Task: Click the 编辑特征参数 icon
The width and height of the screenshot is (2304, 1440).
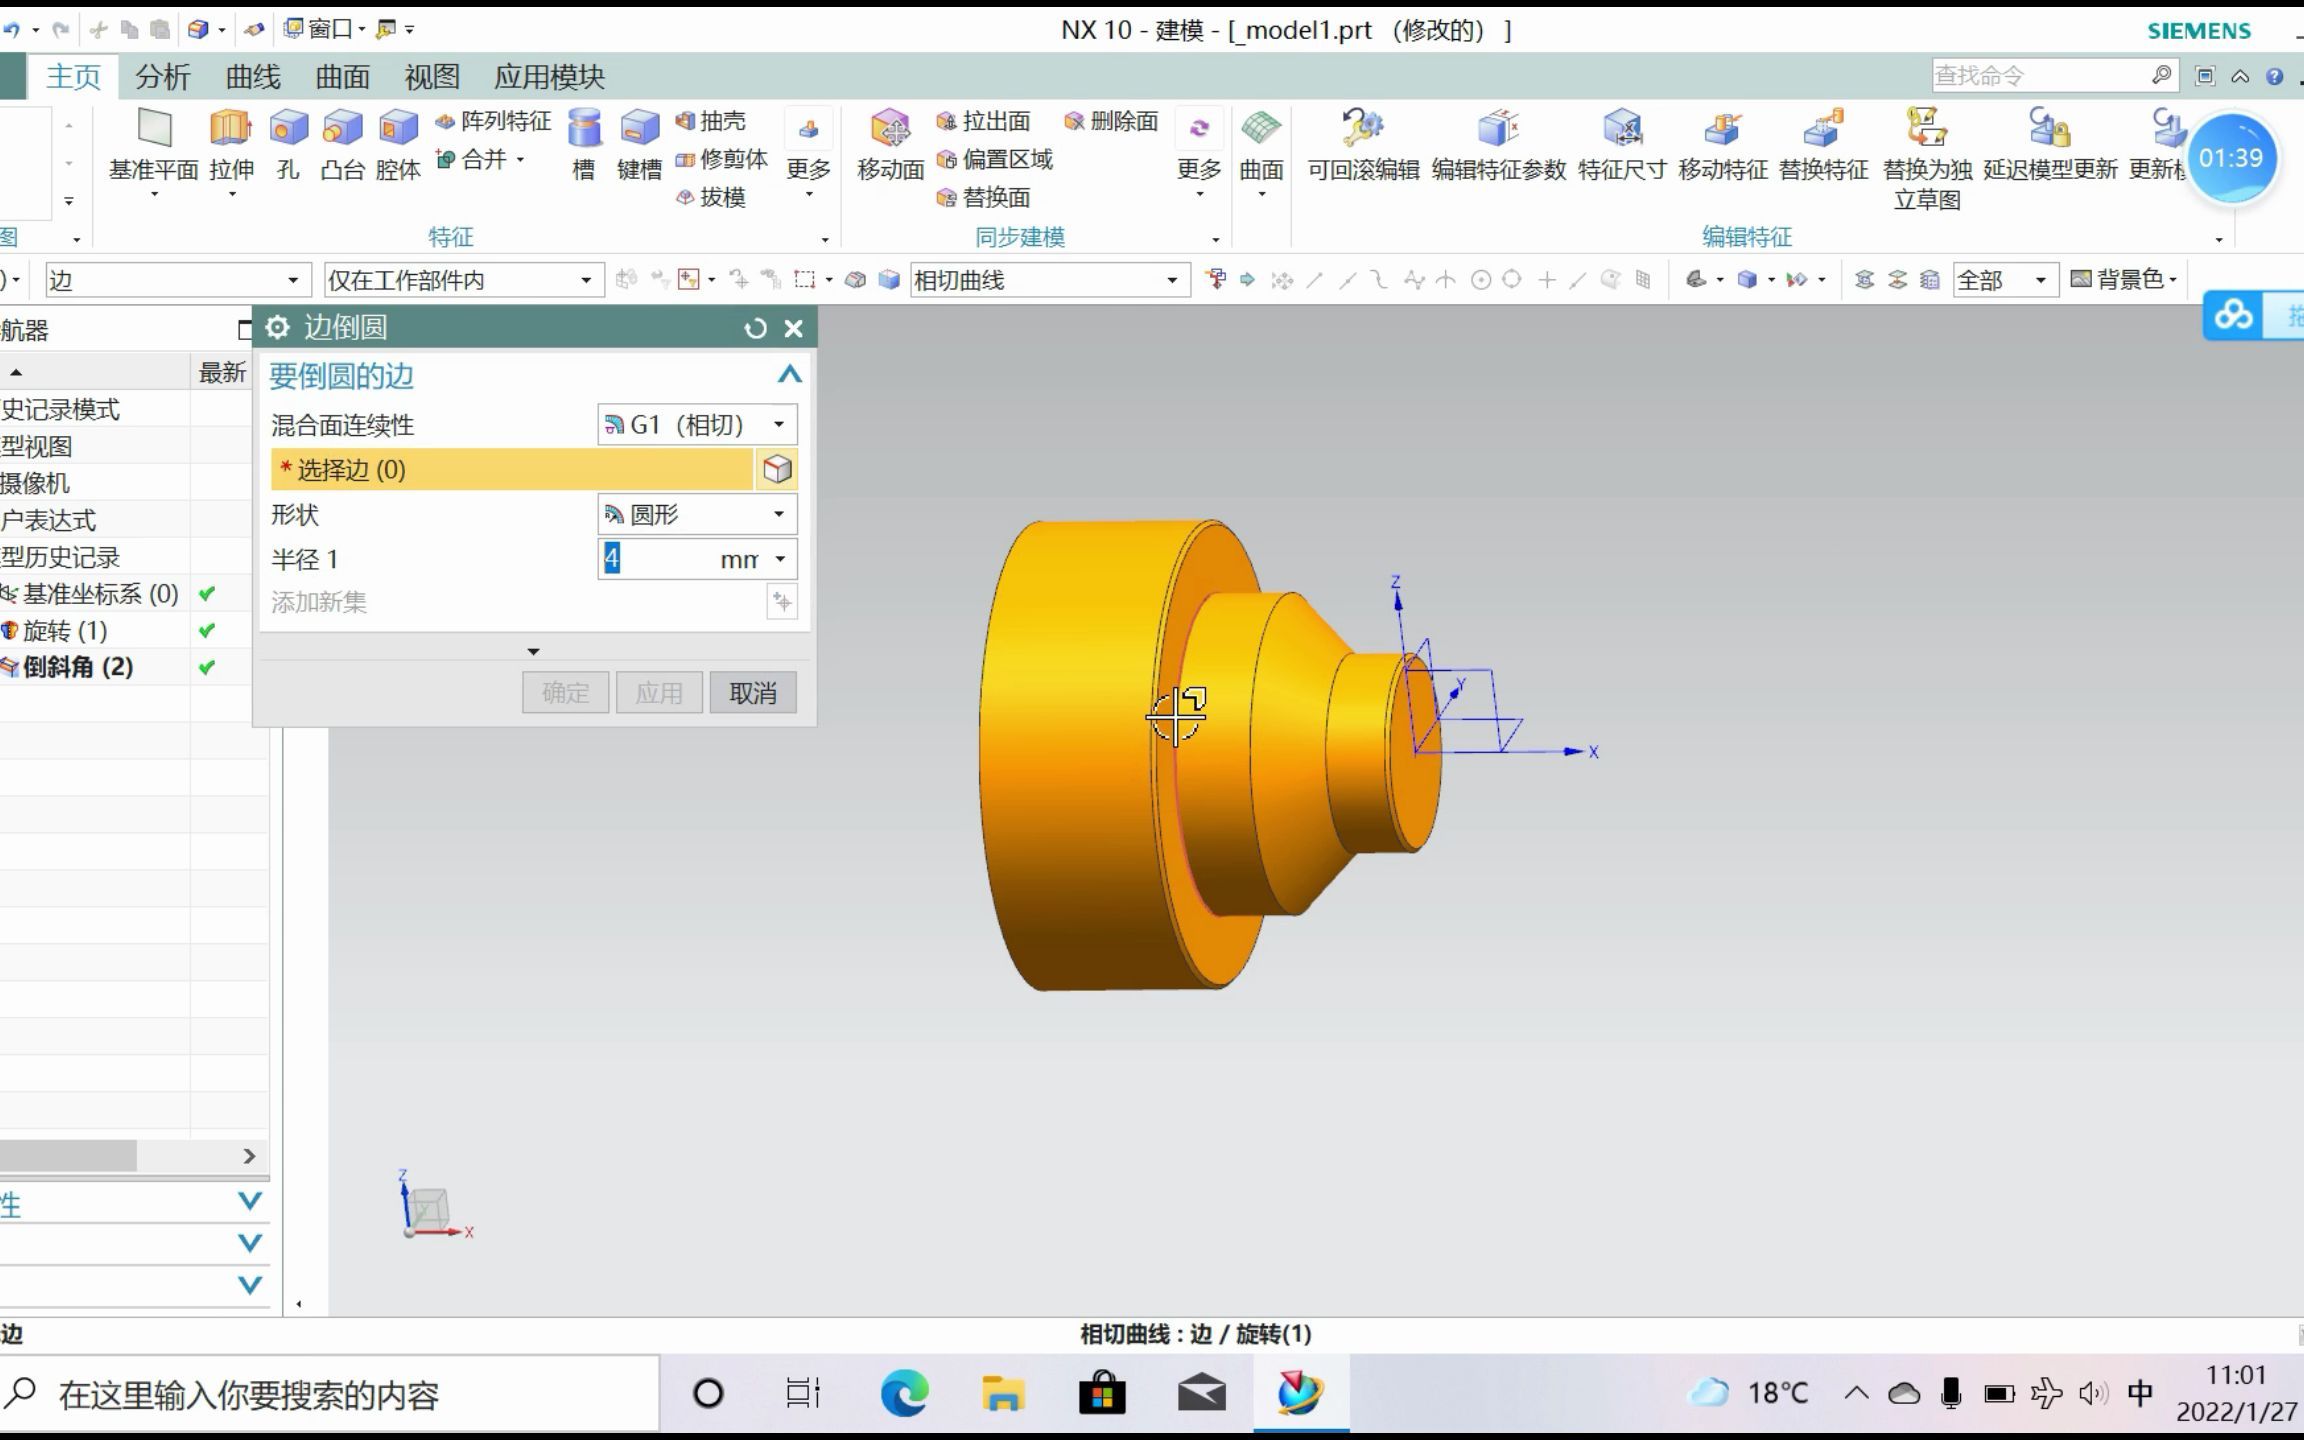Action: [x=1498, y=129]
